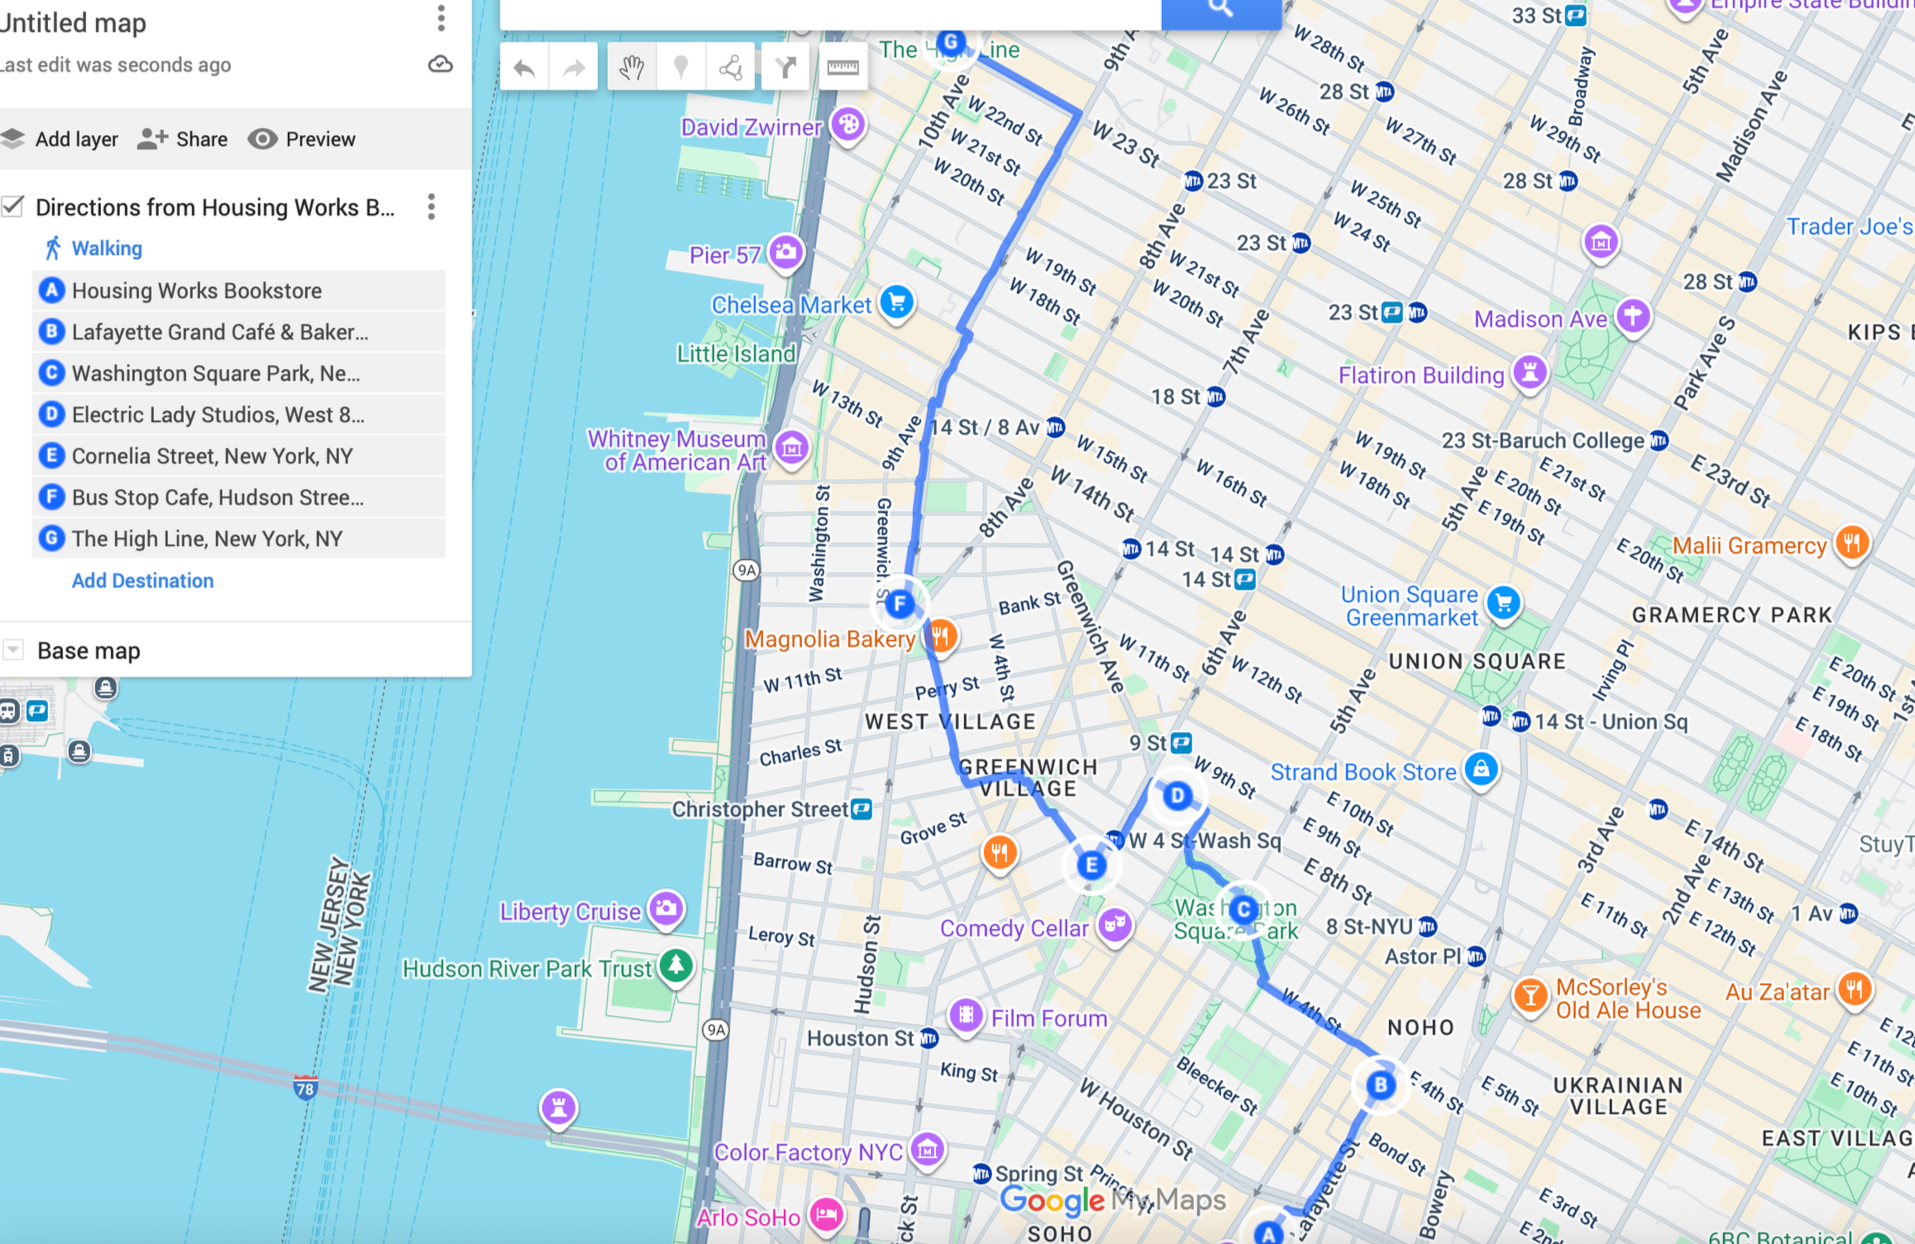Choose the Add directions tool
The image size is (1915, 1244).
(x=786, y=67)
